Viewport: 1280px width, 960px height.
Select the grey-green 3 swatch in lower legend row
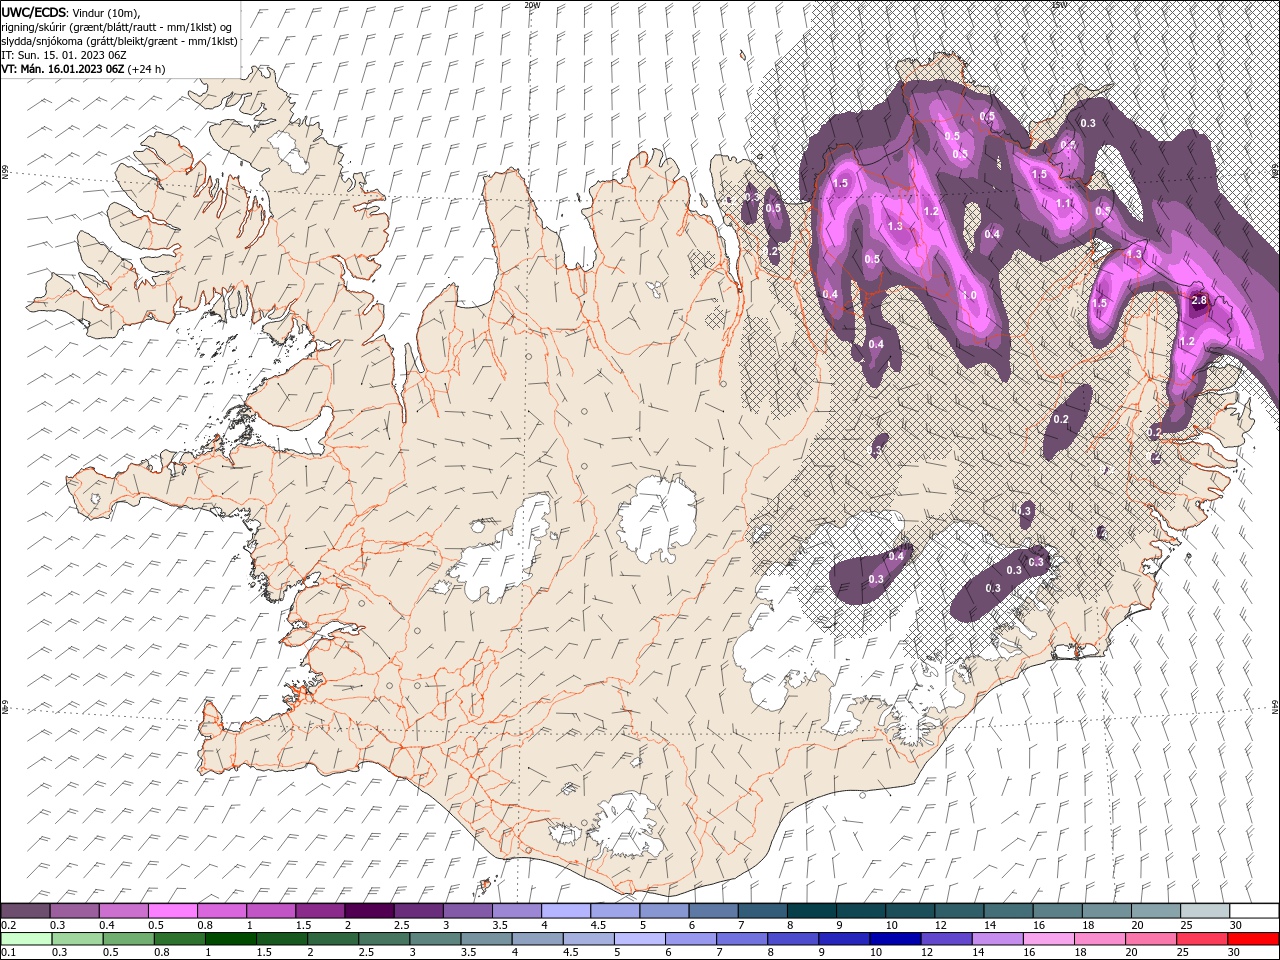(x=434, y=939)
